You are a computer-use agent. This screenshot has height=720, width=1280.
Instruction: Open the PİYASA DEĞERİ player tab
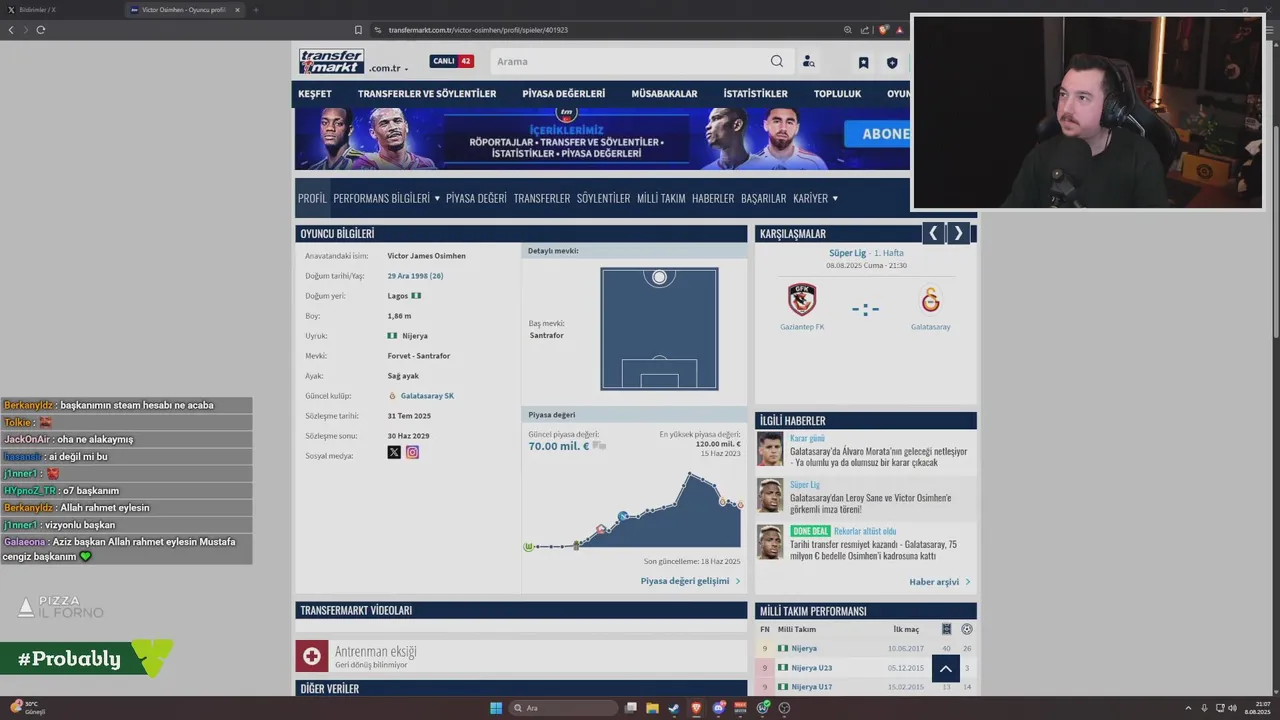pyautogui.click(x=476, y=198)
